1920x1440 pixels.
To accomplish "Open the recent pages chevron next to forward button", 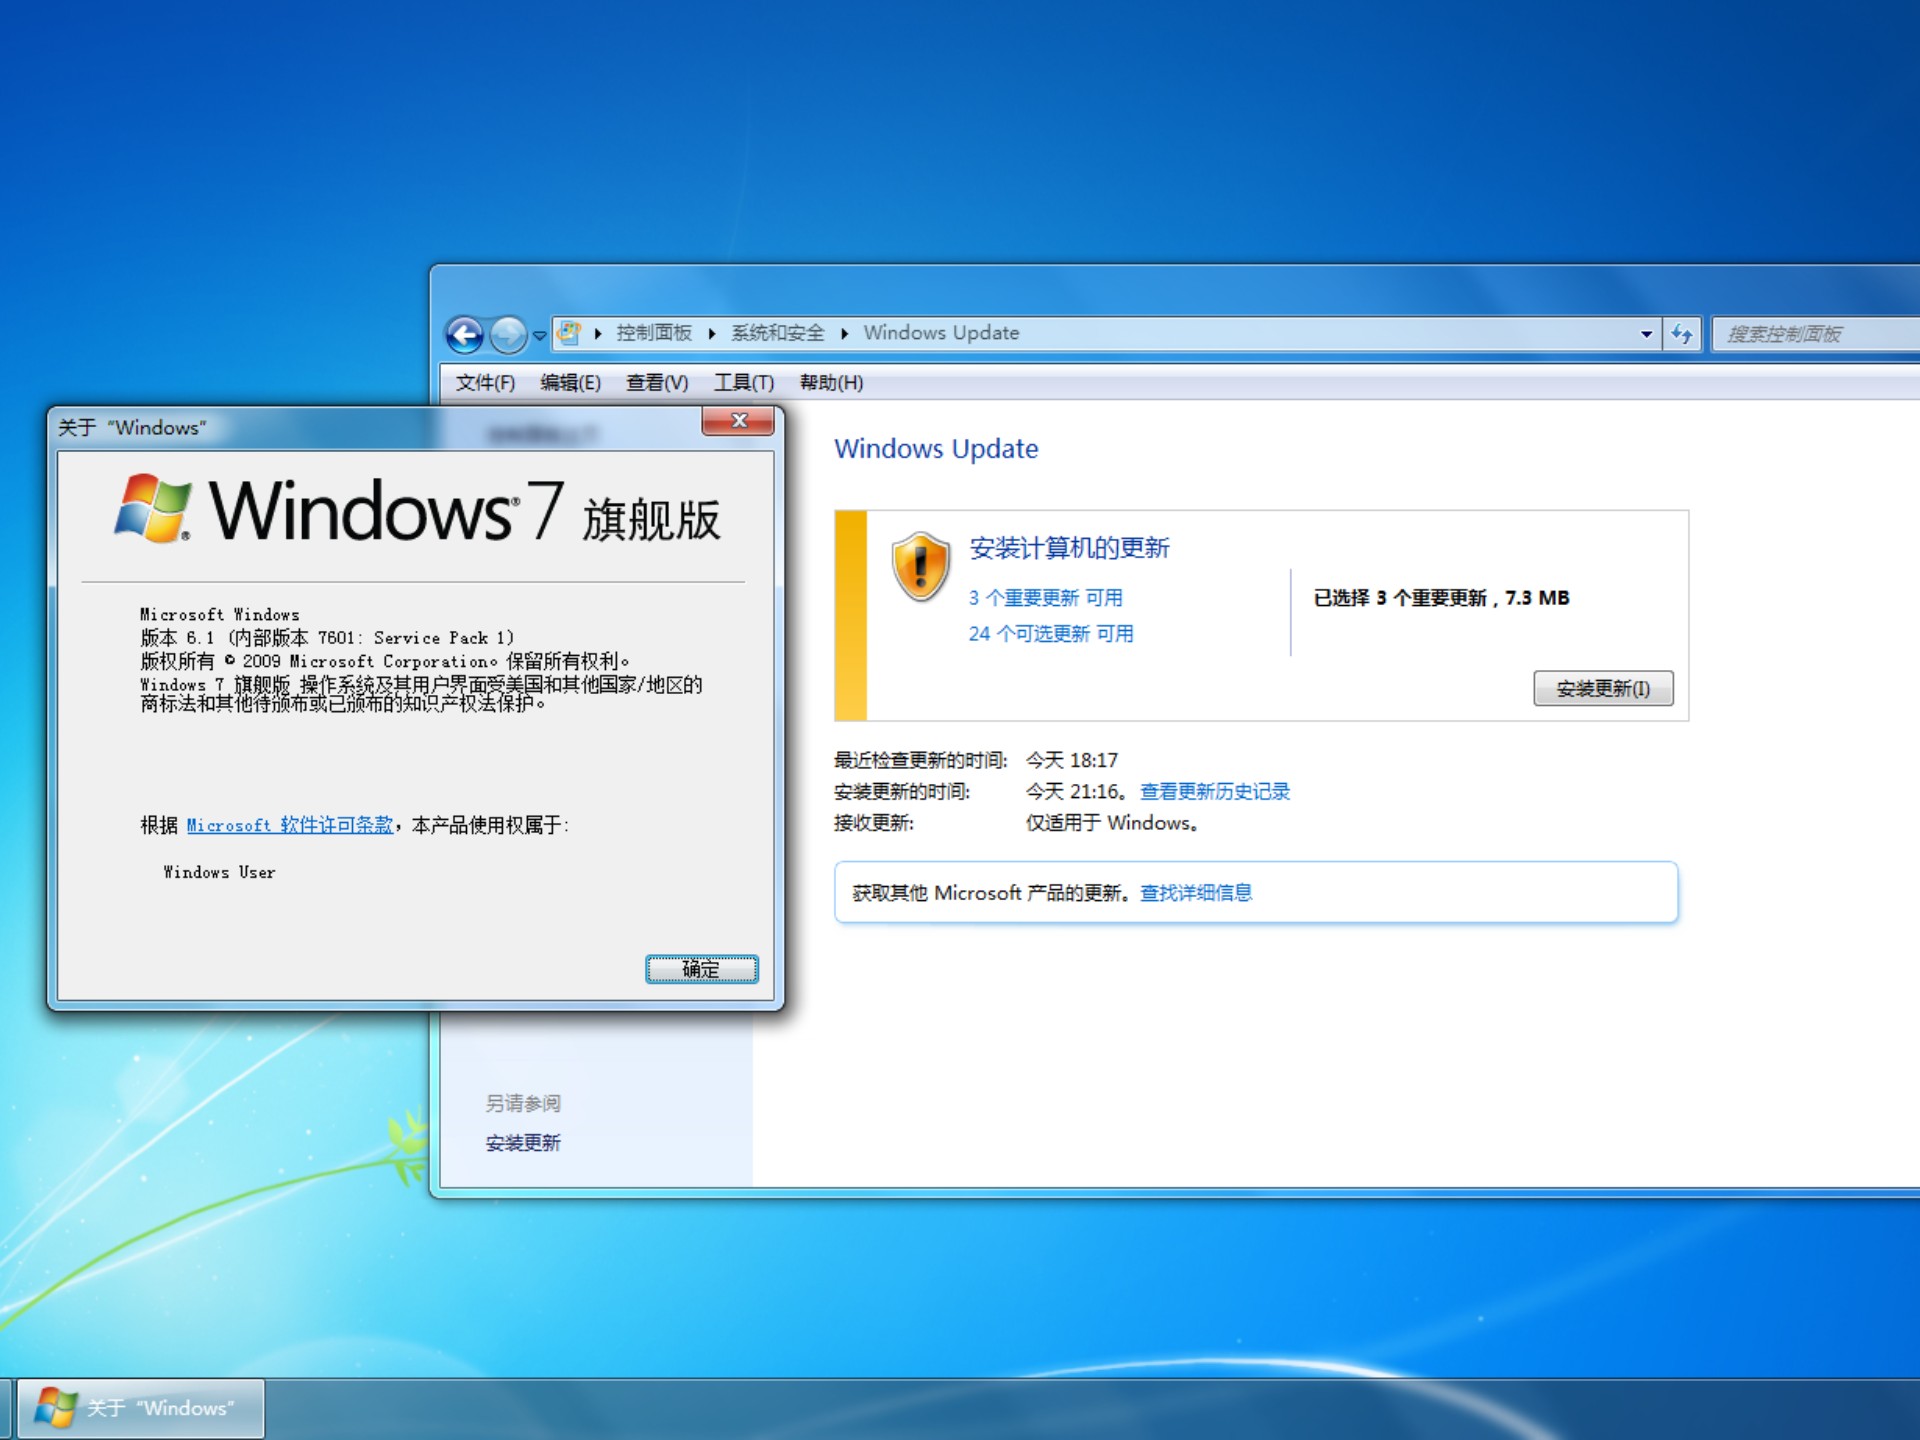I will pyautogui.click(x=538, y=334).
